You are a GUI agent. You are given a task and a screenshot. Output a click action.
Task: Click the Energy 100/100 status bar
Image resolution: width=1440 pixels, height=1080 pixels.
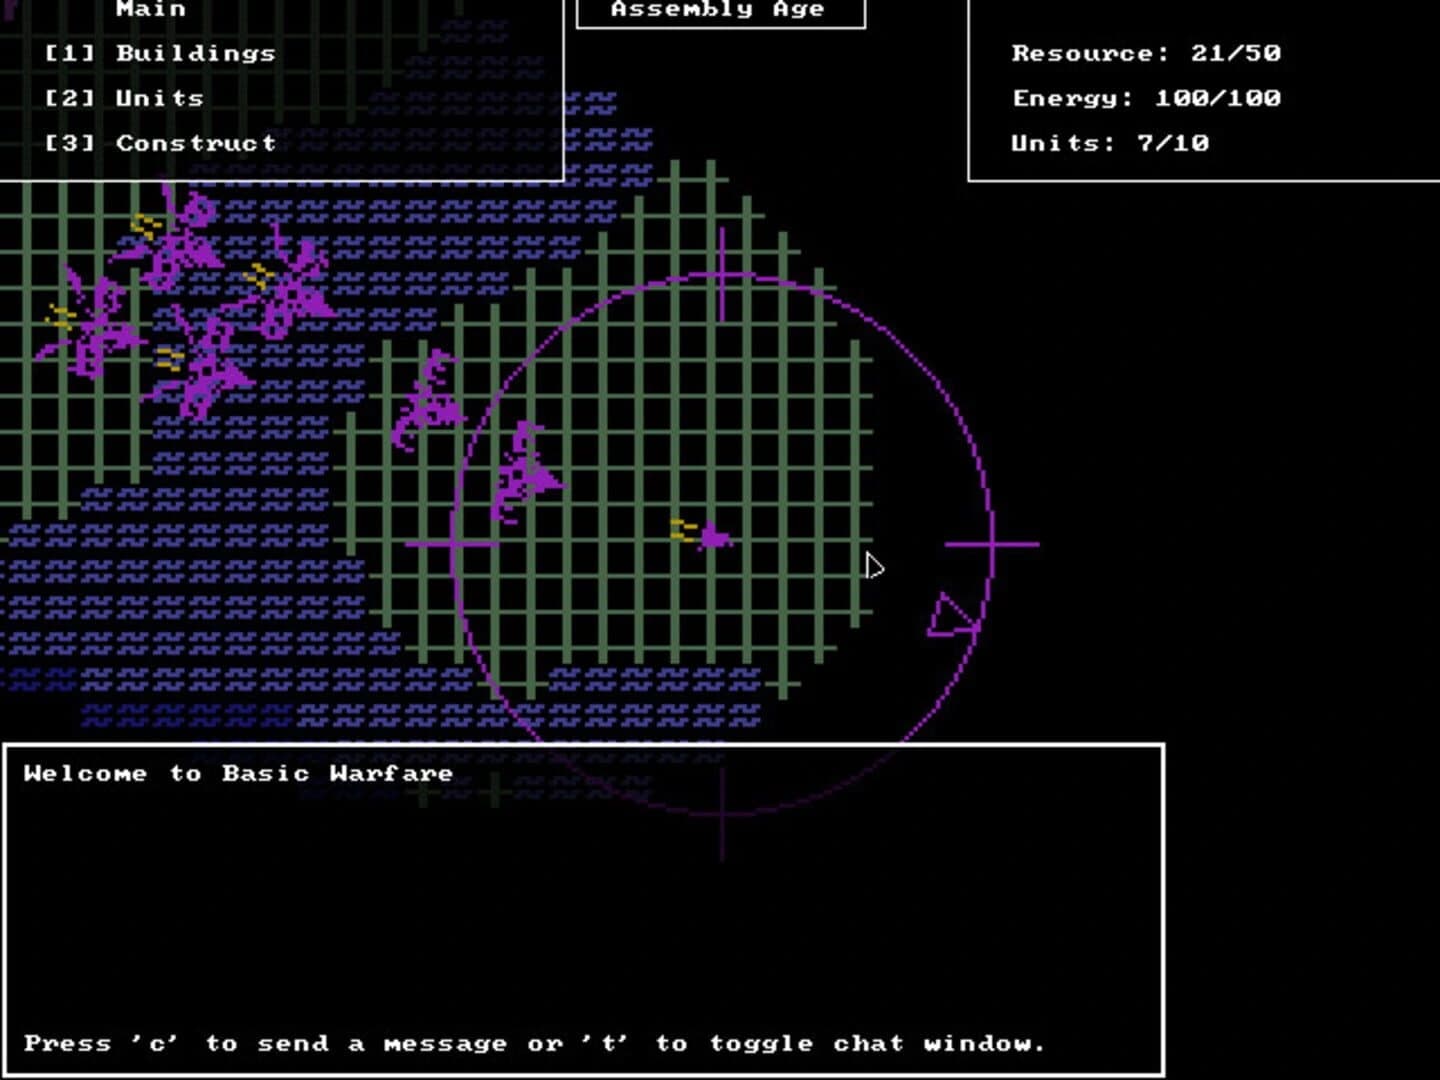point(1146,99)
